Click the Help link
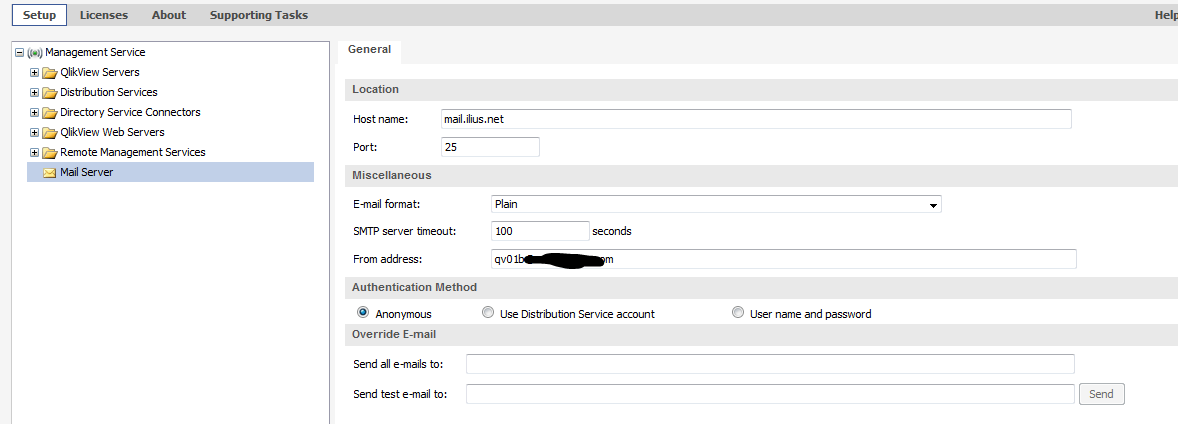Screen dimensions: 1178x424 click(1166, 15)
